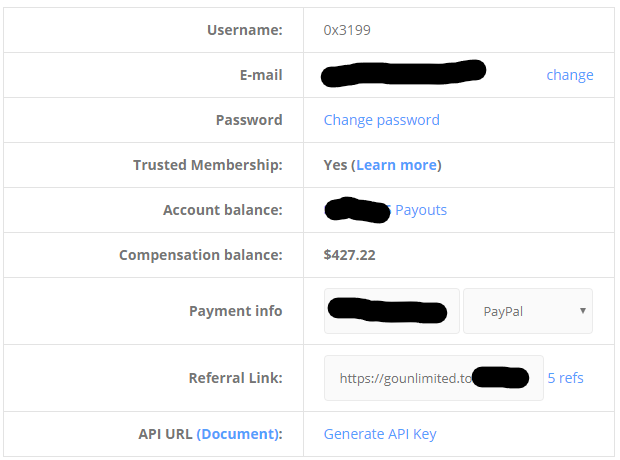
Task: Open the Change password link
Action: click(x=381, y=120)
